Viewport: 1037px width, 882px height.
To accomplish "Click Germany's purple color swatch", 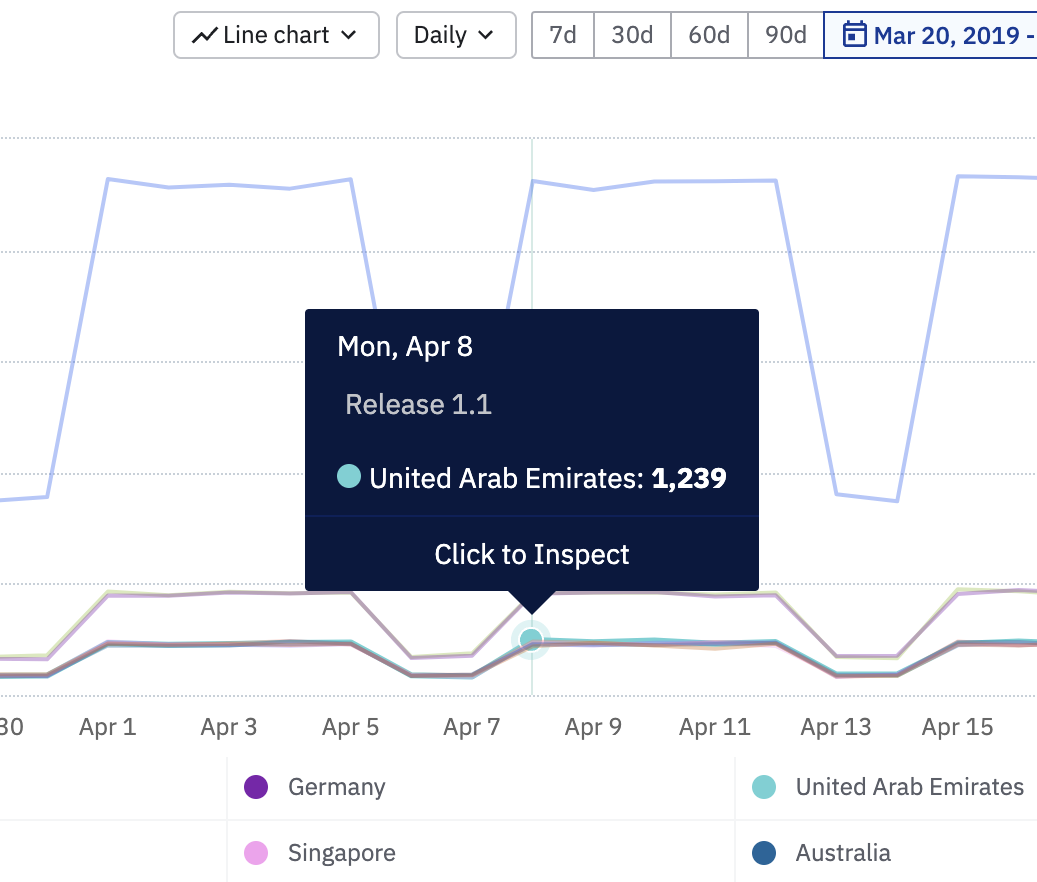I will click(x=257, y=787).
